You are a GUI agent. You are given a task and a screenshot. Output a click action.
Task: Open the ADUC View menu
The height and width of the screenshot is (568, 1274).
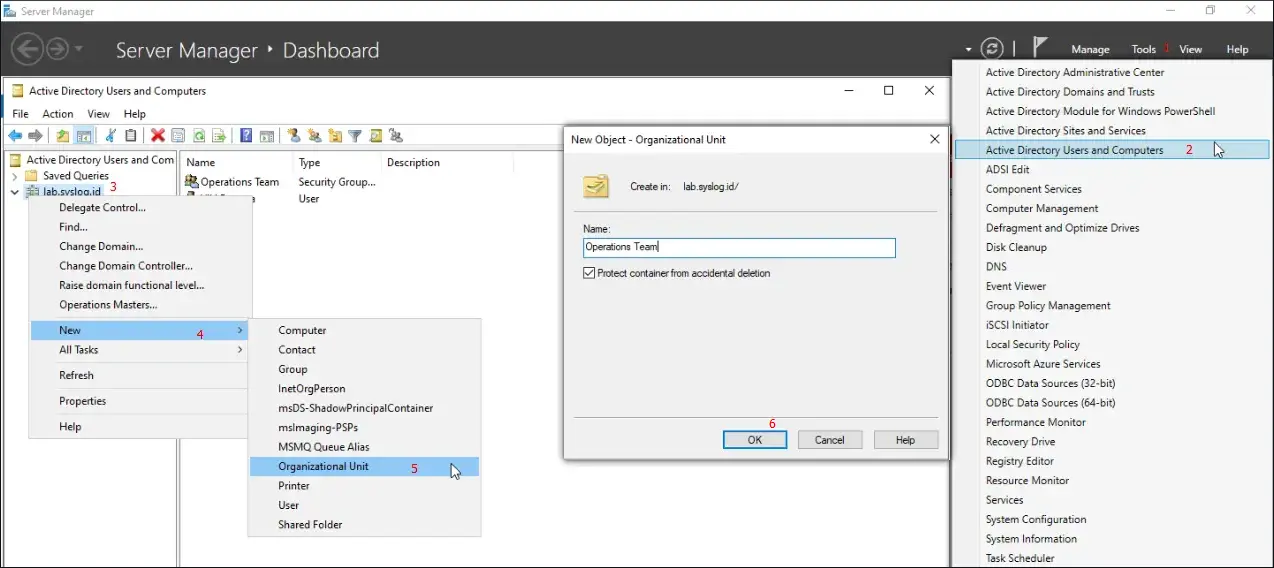pyautogui.click(x=98, y=114)
